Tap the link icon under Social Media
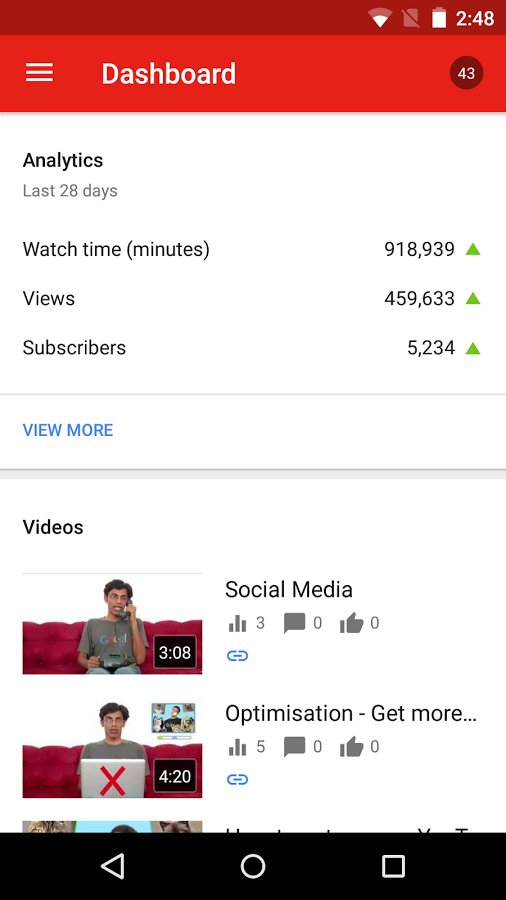506x900 pixels. click(237, 655)
